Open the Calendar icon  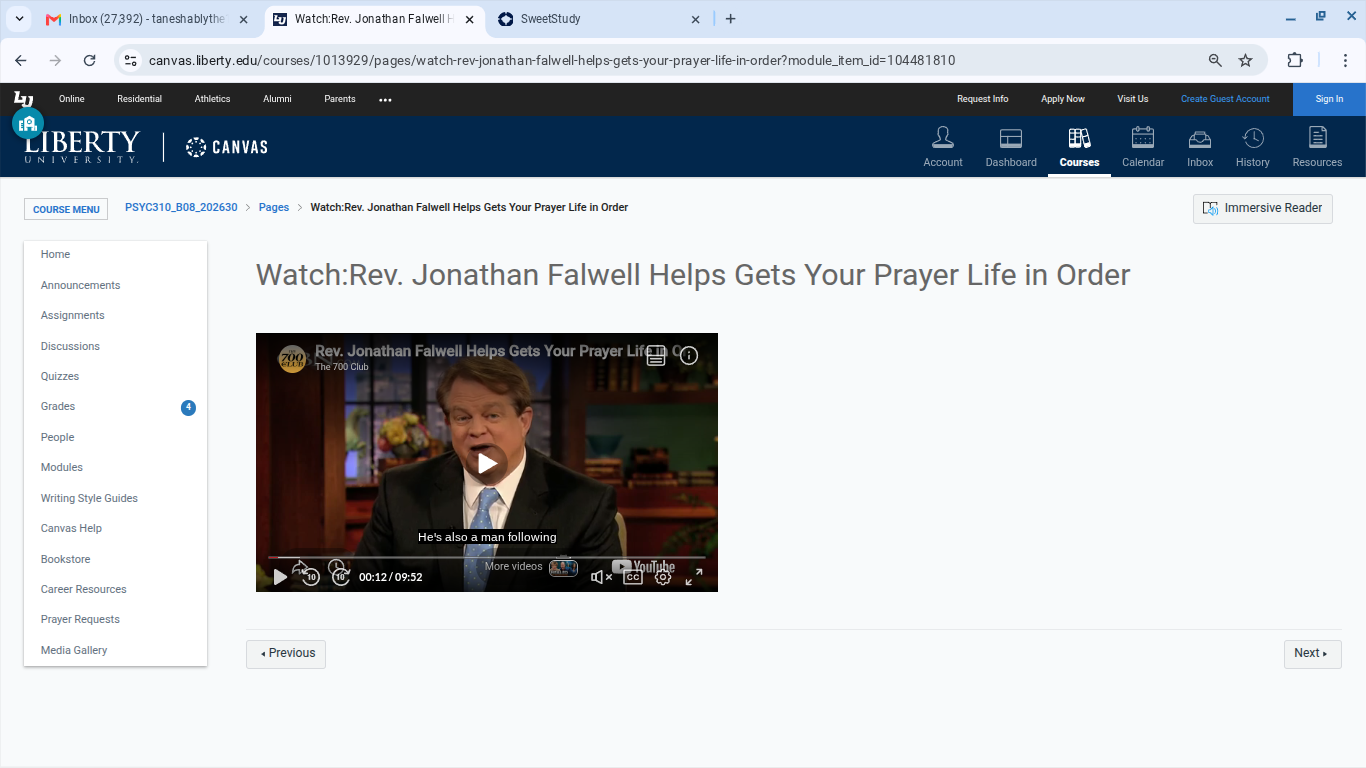click(x=1143, y=147)
